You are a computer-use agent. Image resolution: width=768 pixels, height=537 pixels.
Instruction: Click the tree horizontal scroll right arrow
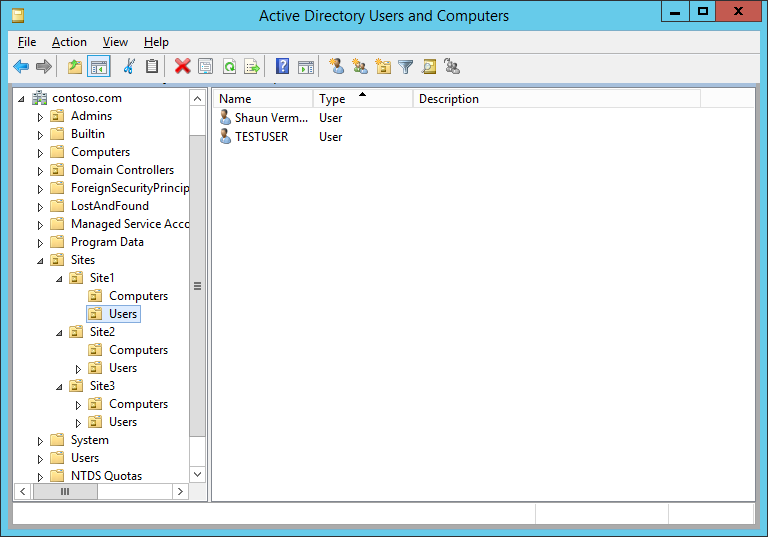coord(180,491)
